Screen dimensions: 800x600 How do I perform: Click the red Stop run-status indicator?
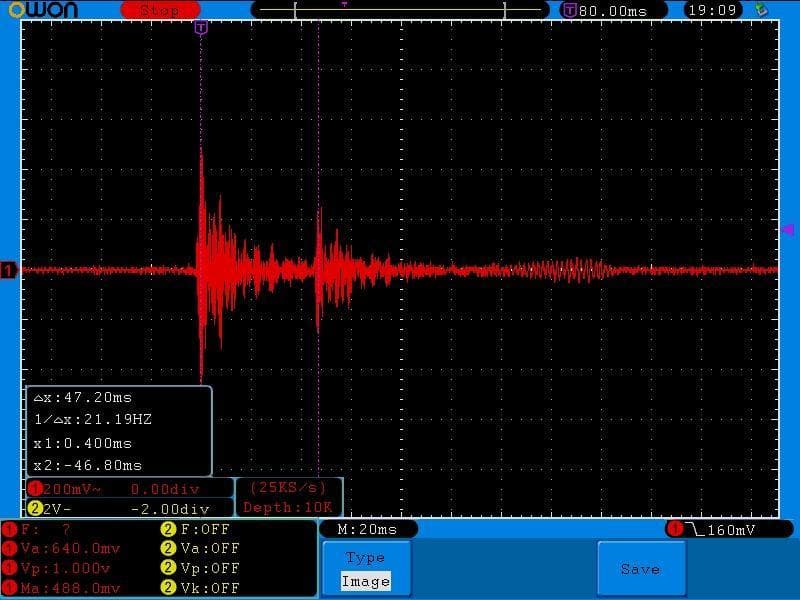(x=159, y=10)
